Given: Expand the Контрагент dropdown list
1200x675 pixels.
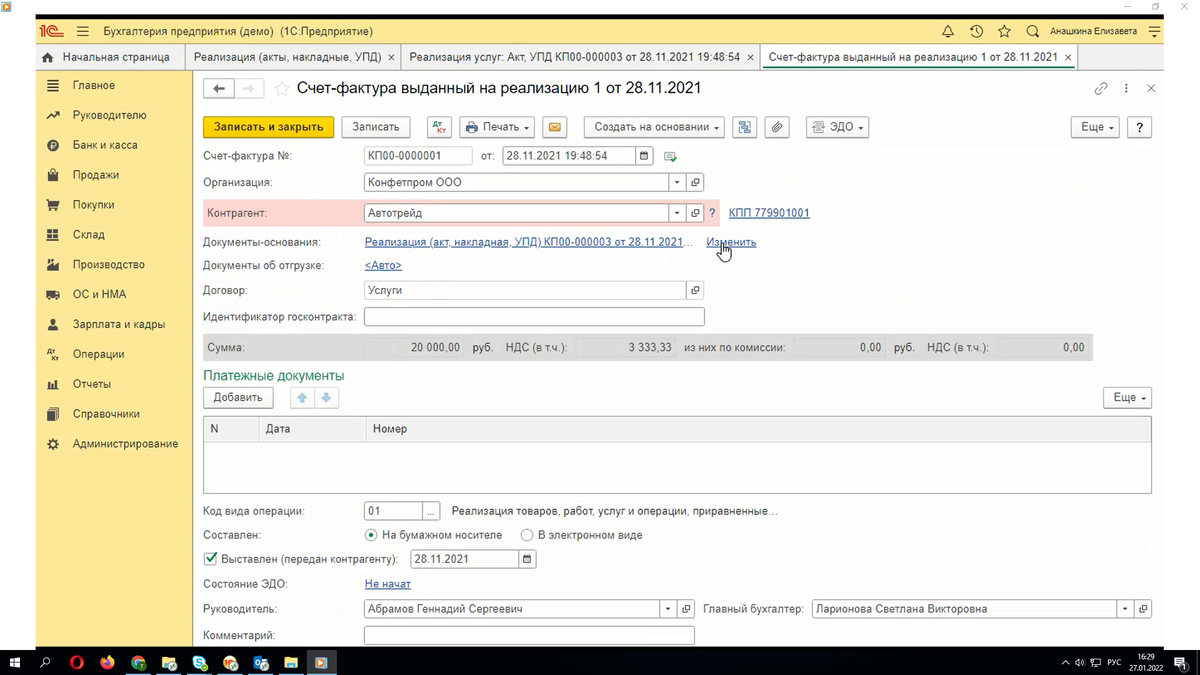Looking at the screenshot, I should pyautogui.click(x=677, y=213).
